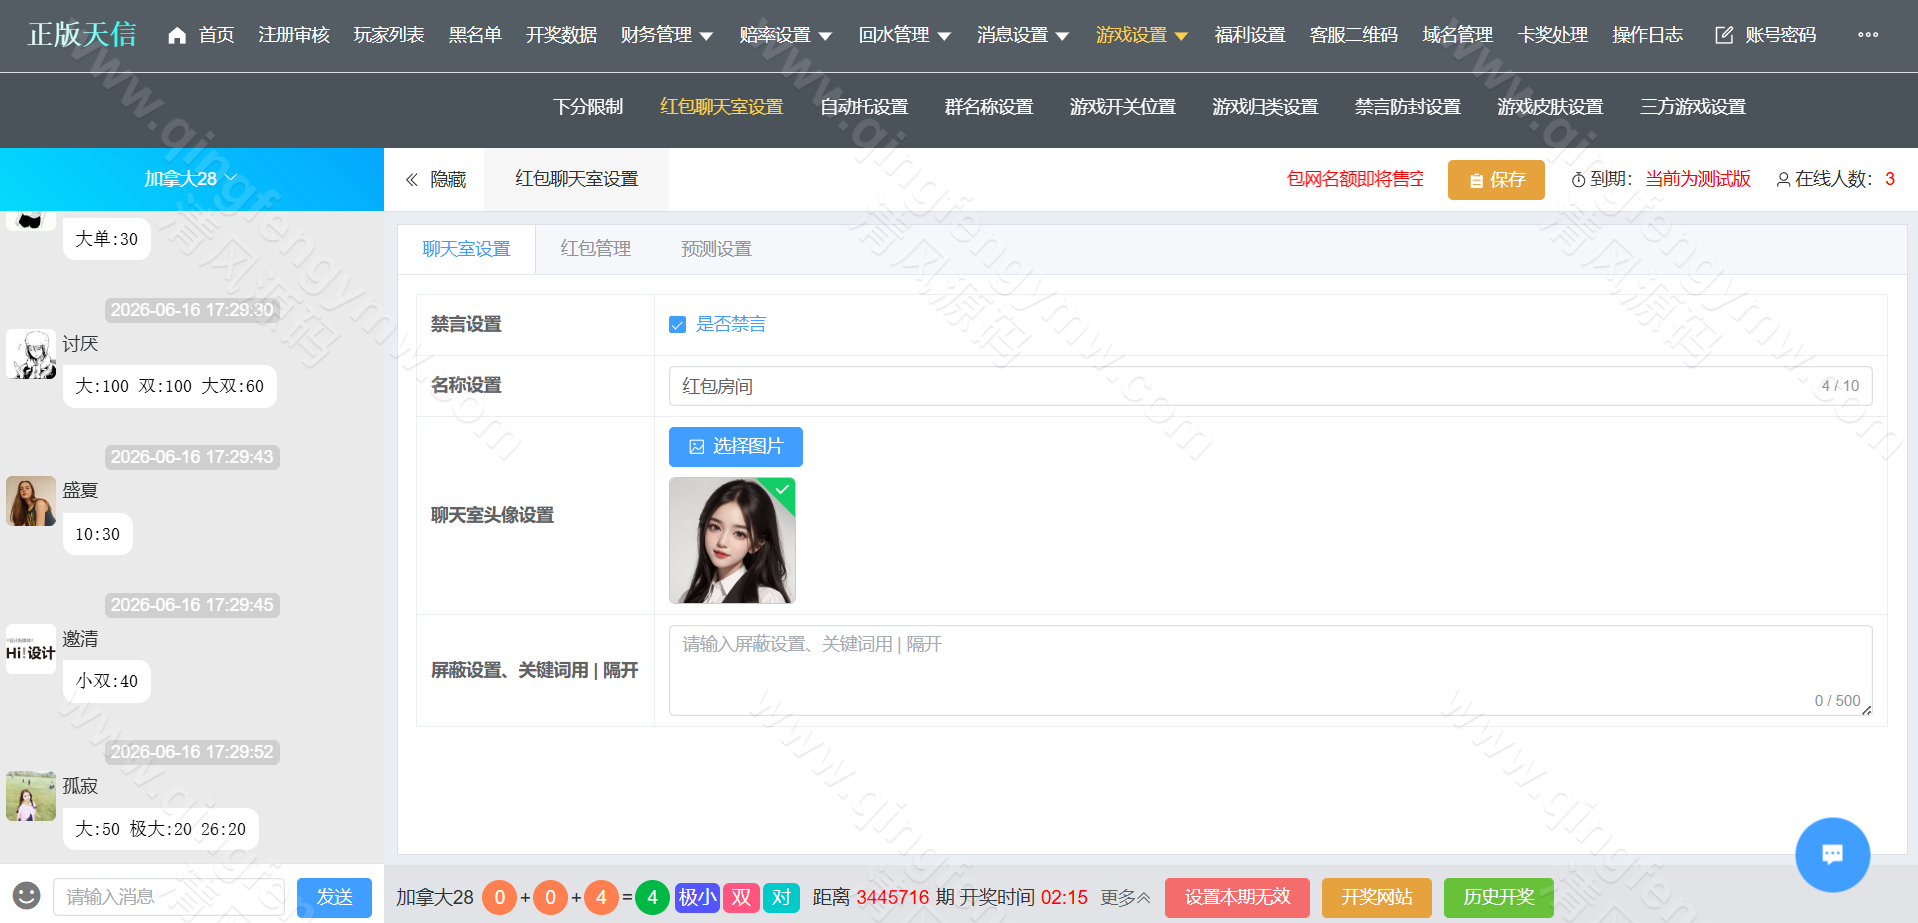The width and height of the screenshot is (1918, 923).
Task: Click the home icon beside 首页
Action: [x=177, y=35]
